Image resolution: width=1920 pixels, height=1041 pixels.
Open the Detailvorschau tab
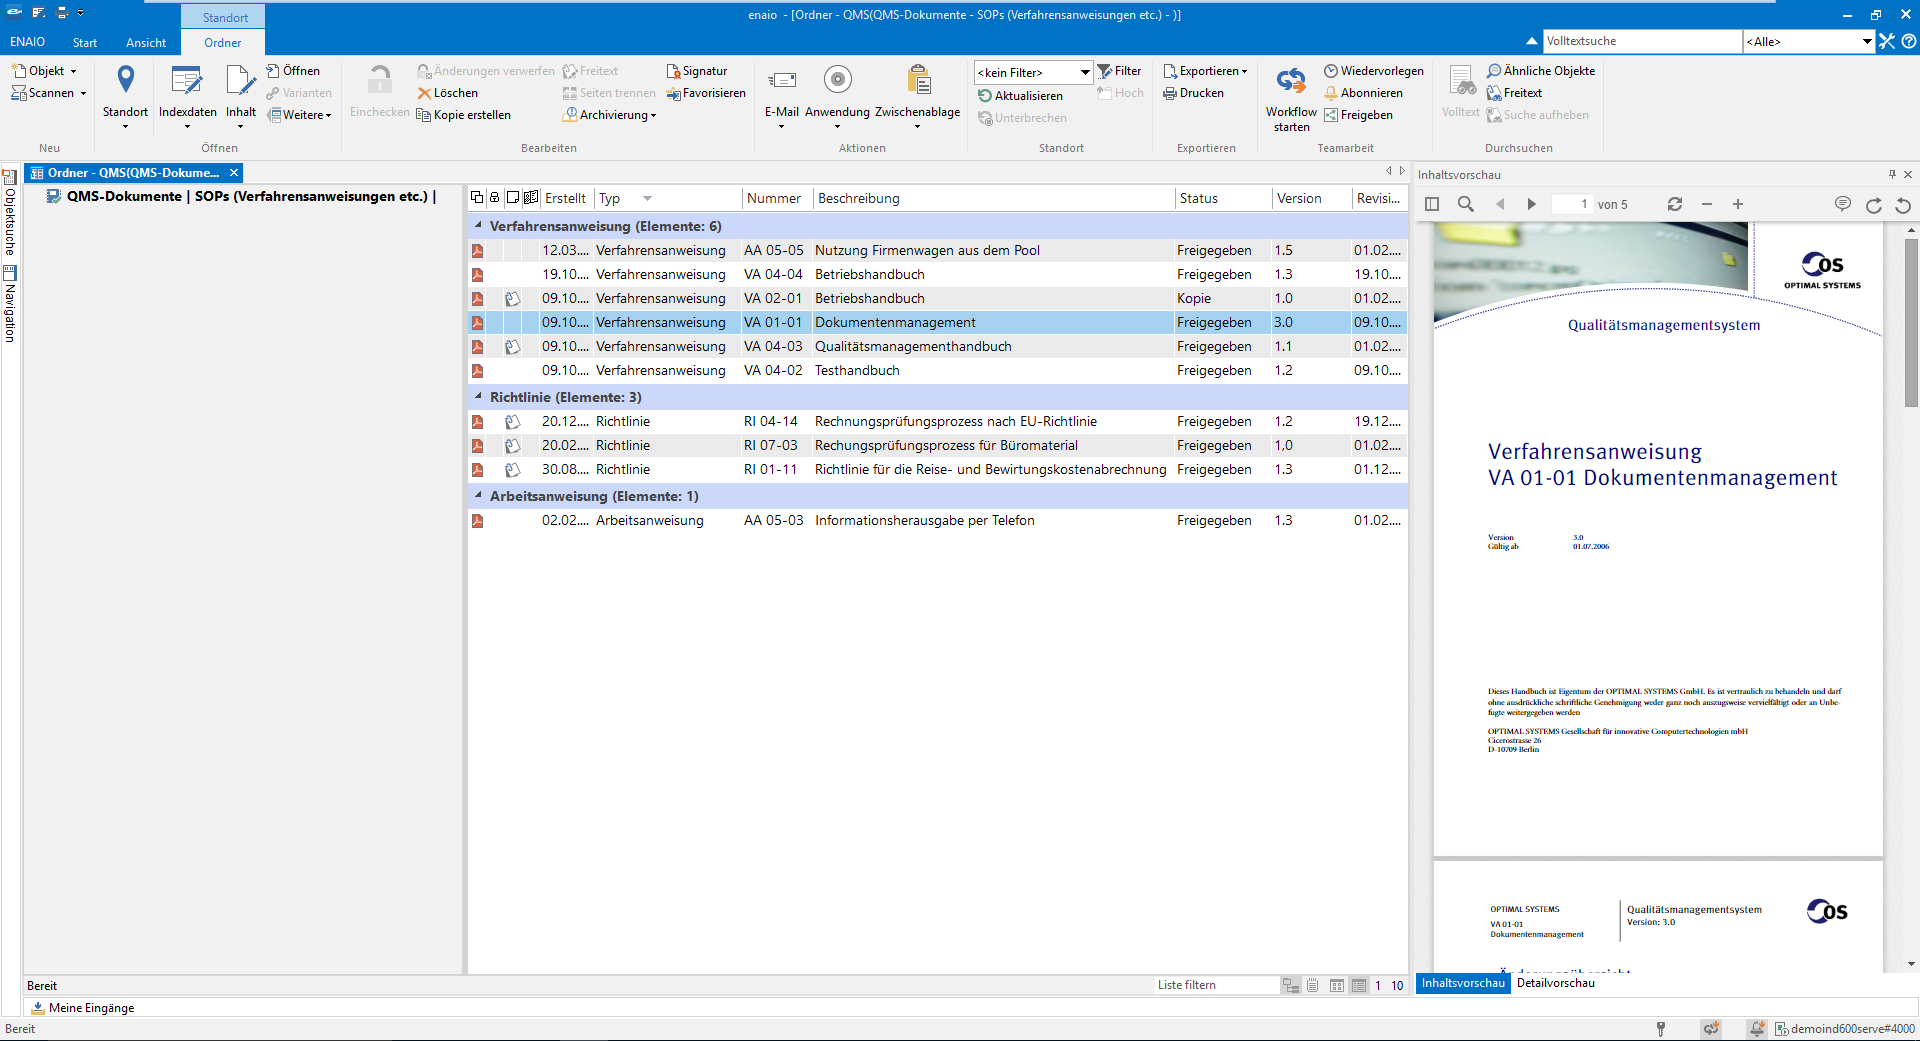click(x=1555, y=983)
